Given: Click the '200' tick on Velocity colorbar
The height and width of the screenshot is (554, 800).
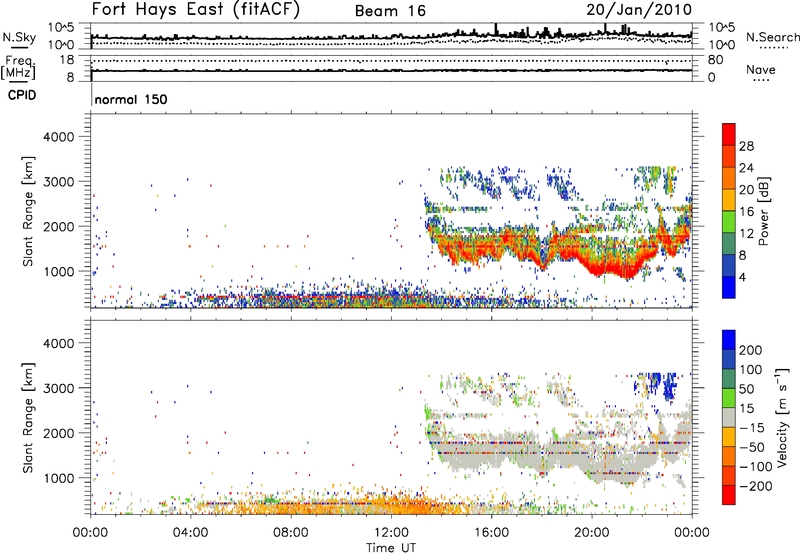Looking at the screenshot, I should [751, 350].
